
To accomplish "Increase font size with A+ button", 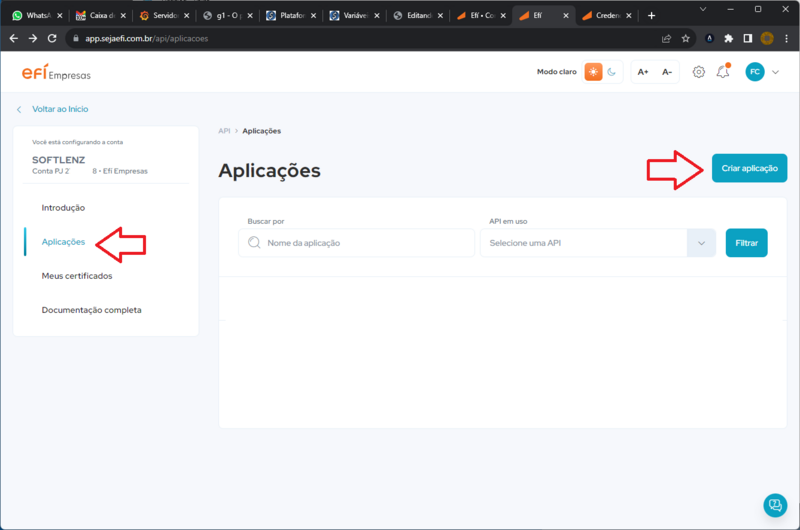I will pyautogui.click(x=643, y=72).
